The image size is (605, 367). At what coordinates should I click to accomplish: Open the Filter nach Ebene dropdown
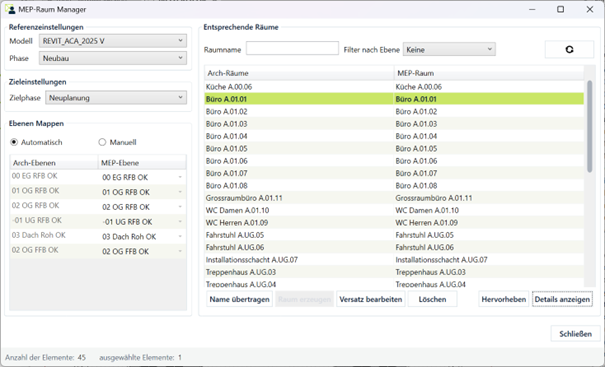click(x=449, y=49)
